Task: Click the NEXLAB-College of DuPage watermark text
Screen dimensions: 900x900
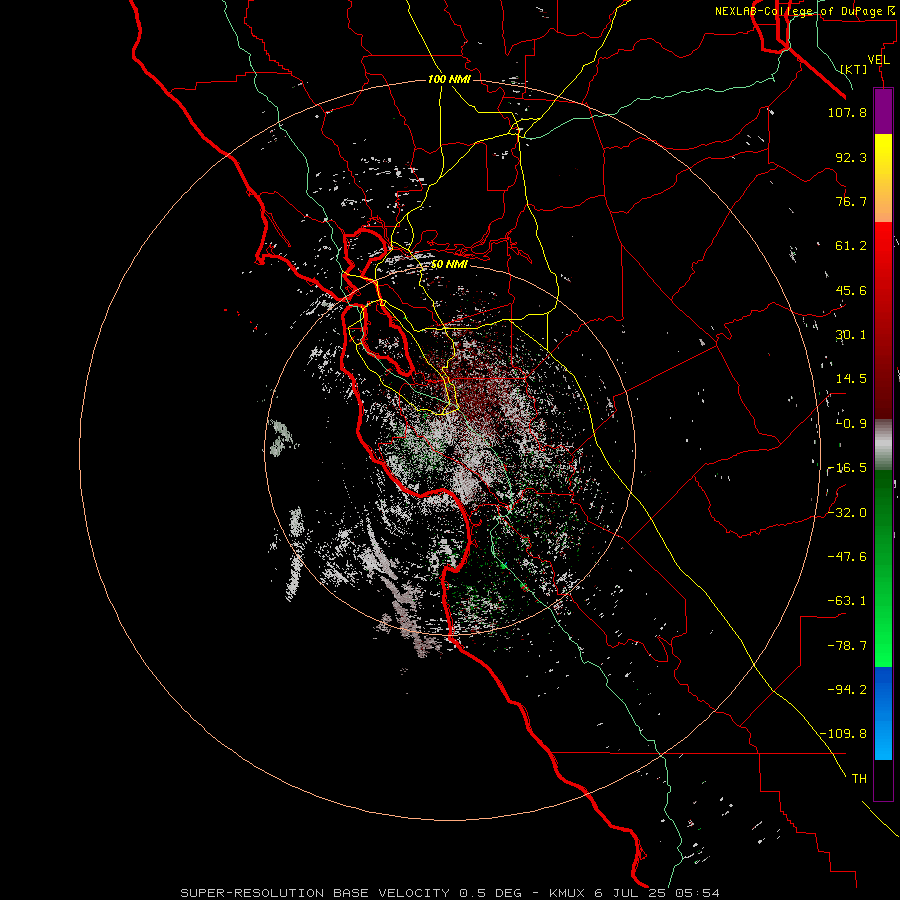Action: tap(805, 11)
